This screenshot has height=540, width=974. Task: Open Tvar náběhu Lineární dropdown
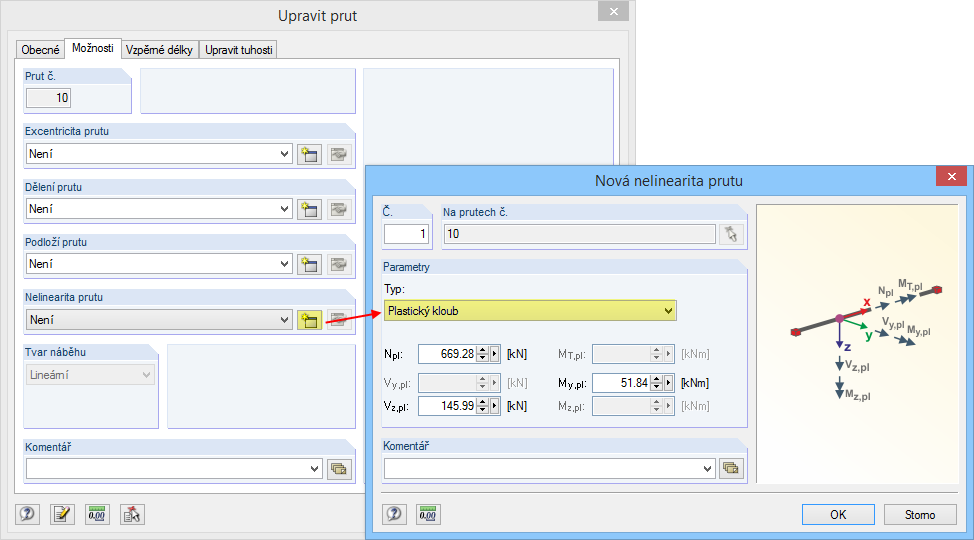pos(147,375)
